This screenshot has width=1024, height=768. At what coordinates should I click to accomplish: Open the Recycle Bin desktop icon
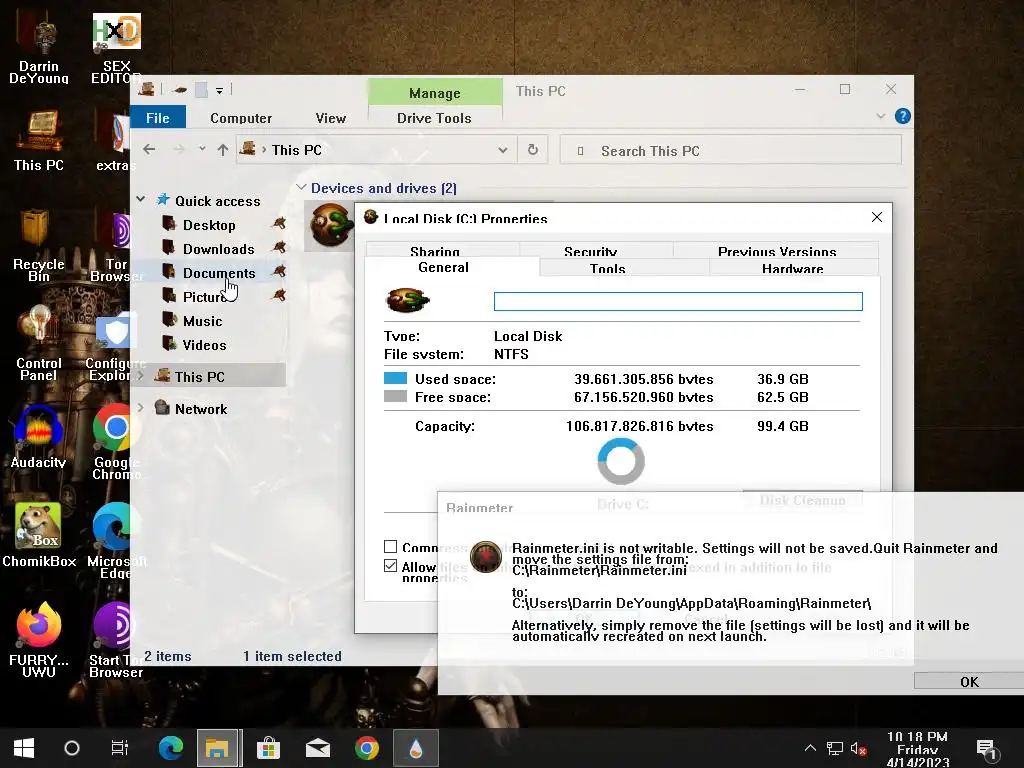click(39, 245)
